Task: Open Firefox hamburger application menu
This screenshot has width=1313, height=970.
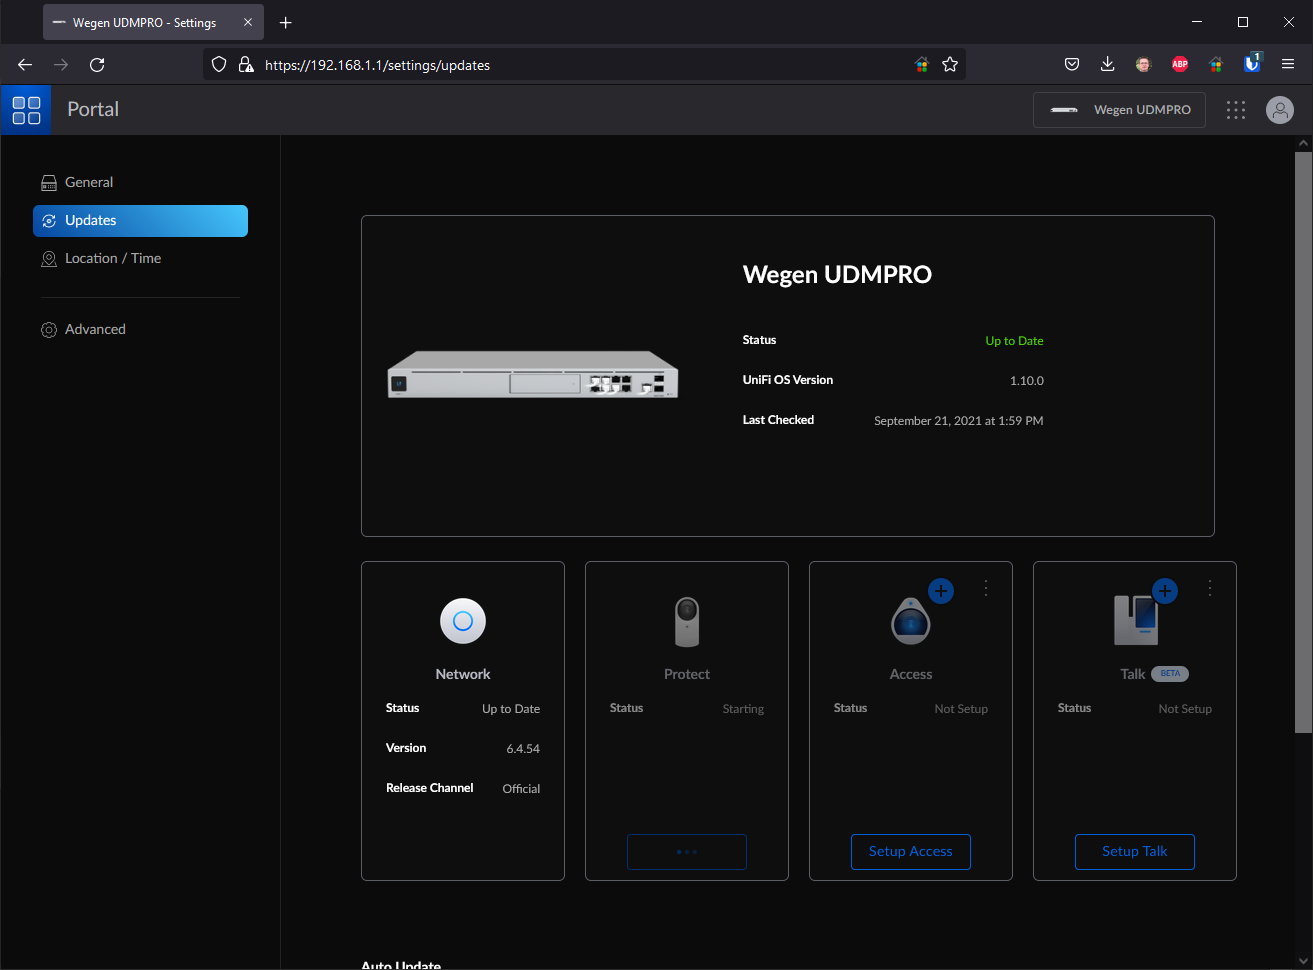Action: click(x=1288, y=65)
